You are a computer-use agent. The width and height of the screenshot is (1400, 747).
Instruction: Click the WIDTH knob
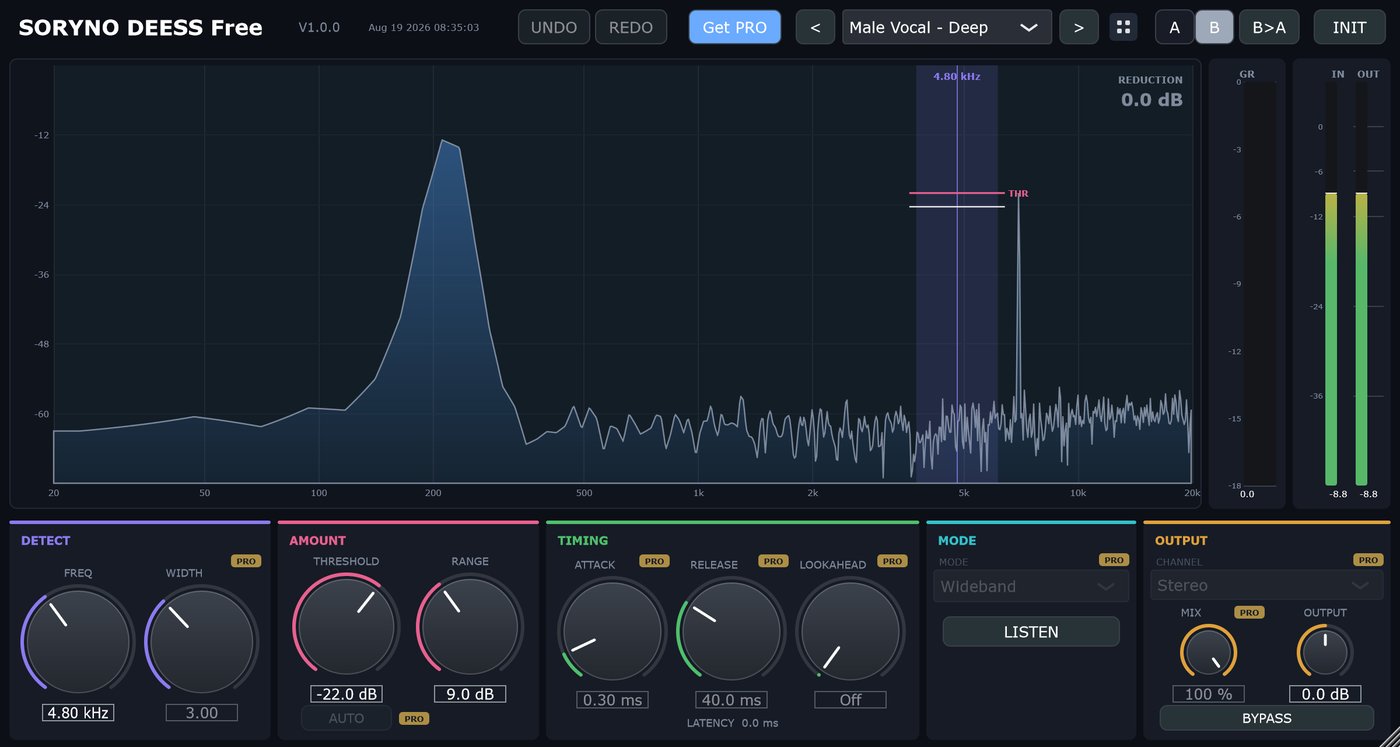(x=201, y=641)
